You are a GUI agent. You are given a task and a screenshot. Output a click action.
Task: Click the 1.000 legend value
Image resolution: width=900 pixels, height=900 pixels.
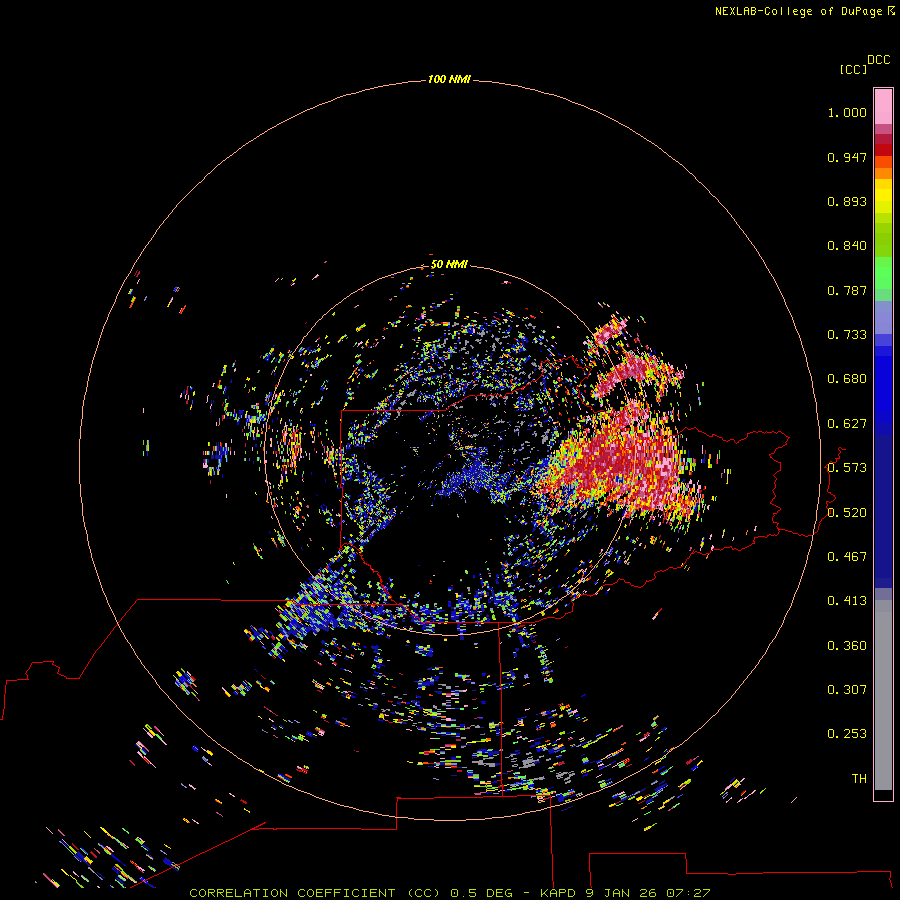pos(847,112)
